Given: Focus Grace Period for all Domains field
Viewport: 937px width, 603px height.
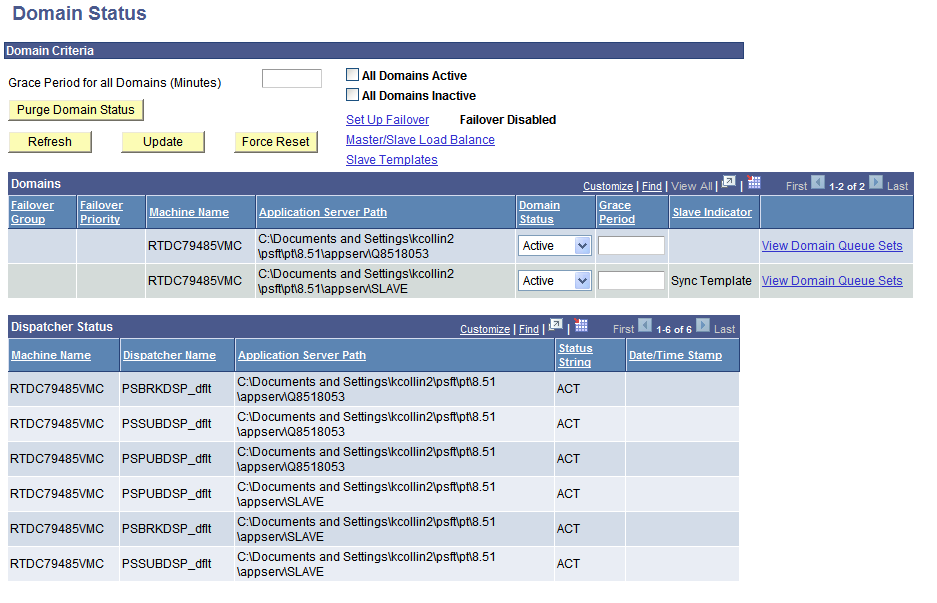Looking at the screenshot, I should (292, 78).
